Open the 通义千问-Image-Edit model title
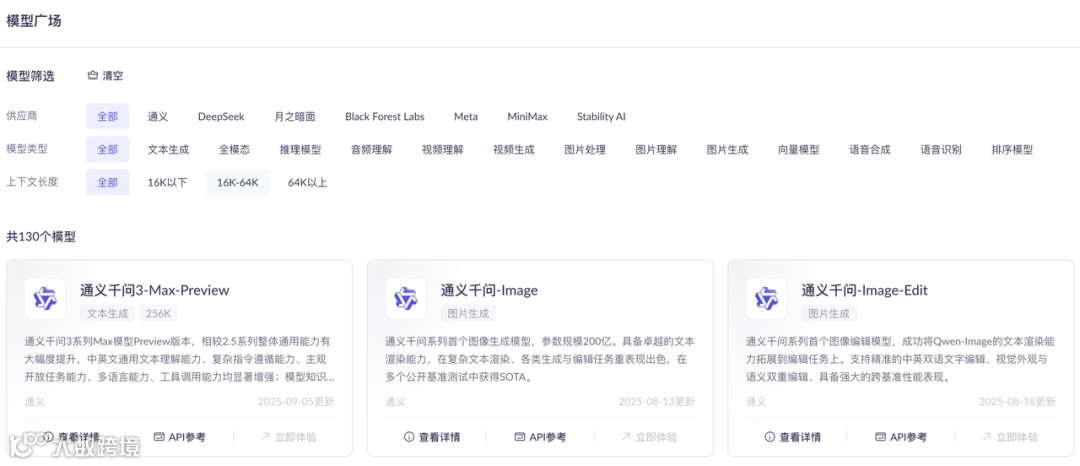The image size is (1080, 466). click(x=864, y=290)
